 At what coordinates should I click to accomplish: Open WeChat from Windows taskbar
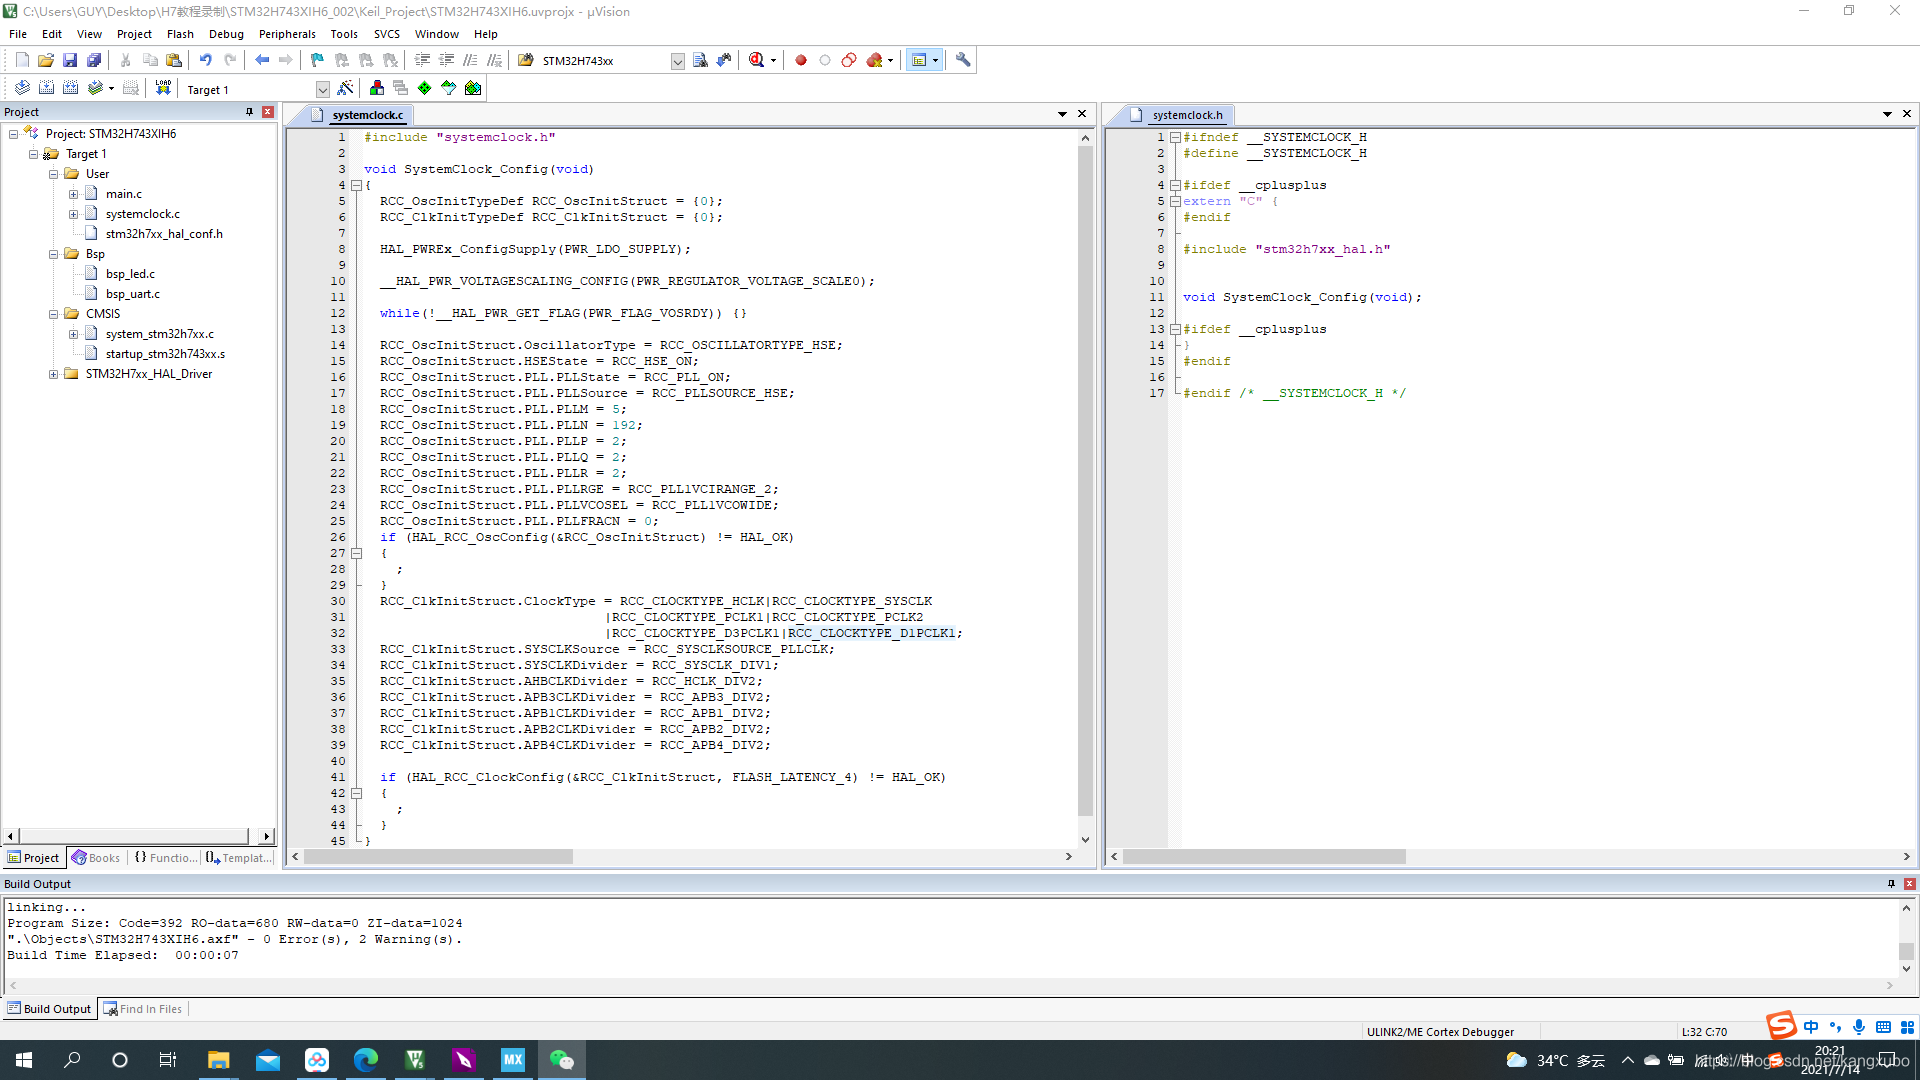tap(561, 1060)
